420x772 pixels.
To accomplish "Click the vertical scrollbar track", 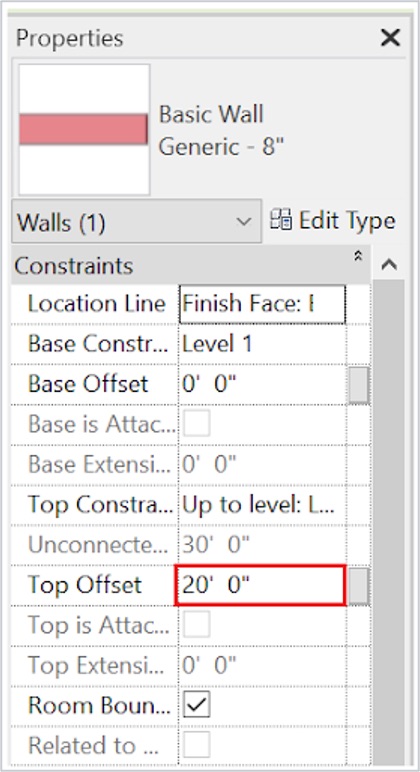I will tap(389, 517).
